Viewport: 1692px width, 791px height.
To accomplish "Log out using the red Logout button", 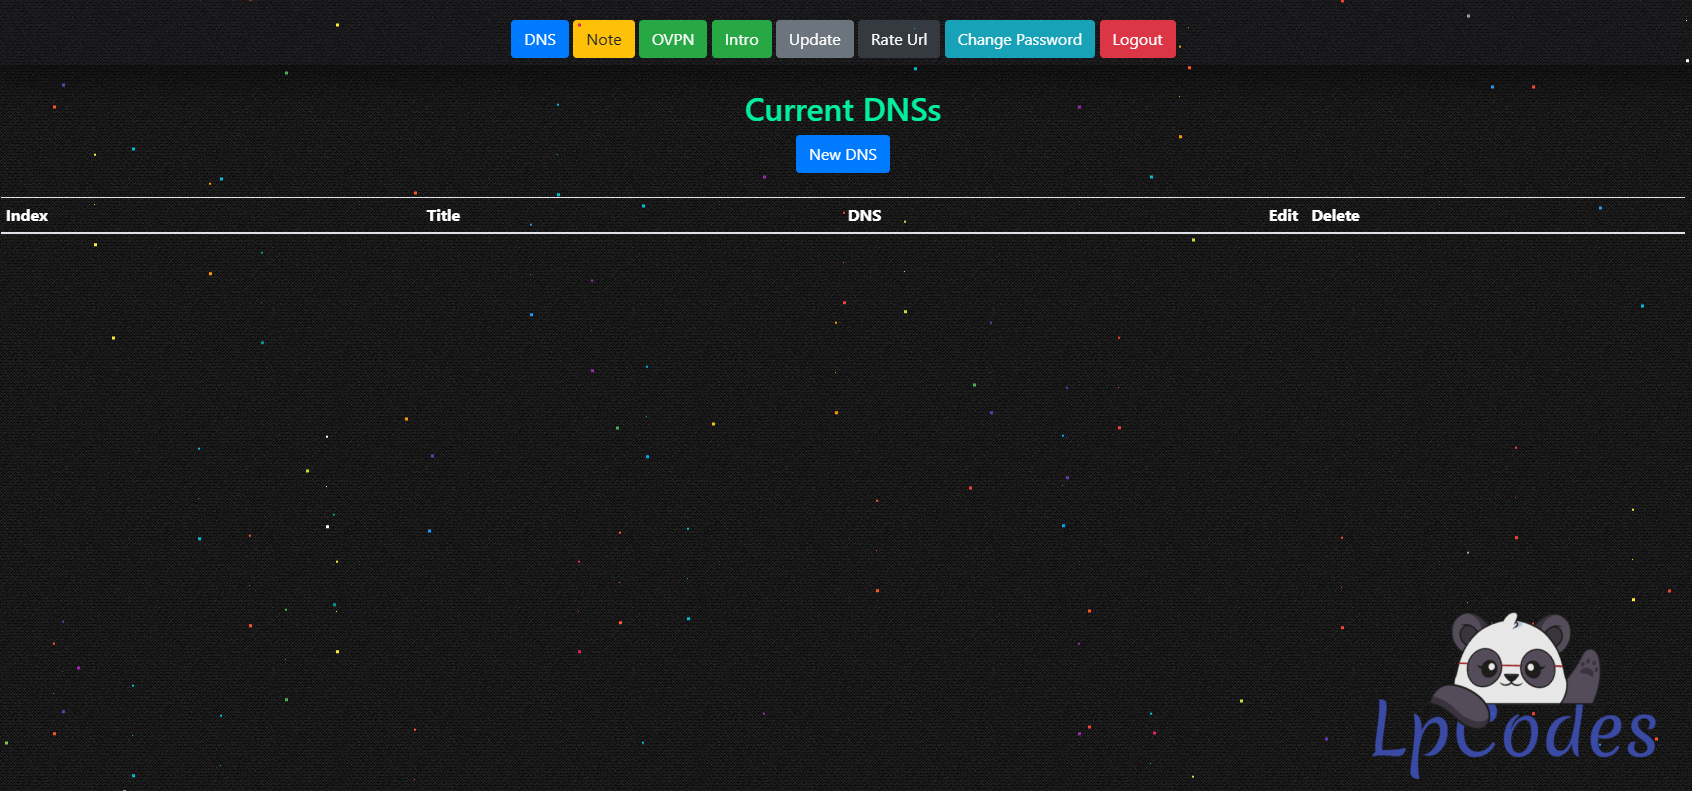I will tap(1137, 39).
